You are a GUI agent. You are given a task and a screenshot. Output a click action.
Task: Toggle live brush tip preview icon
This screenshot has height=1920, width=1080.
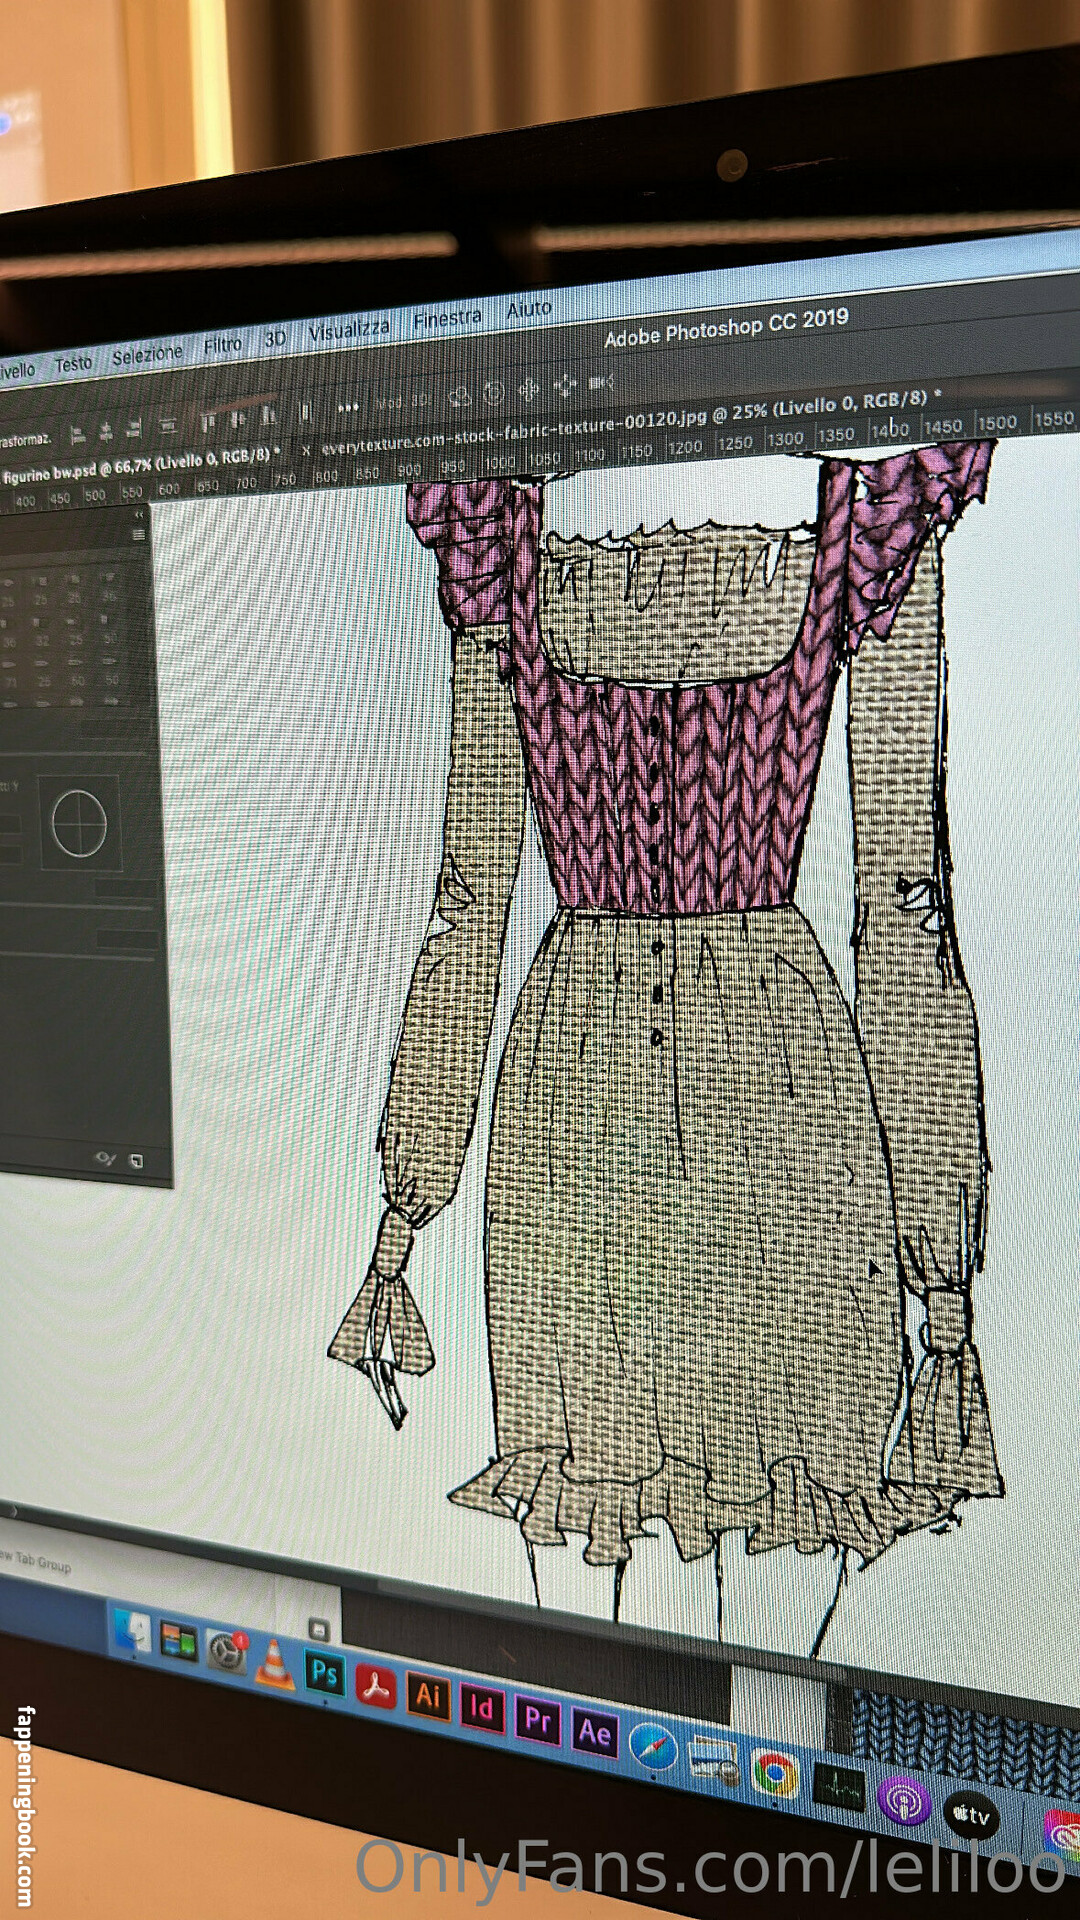point(105,1159)
